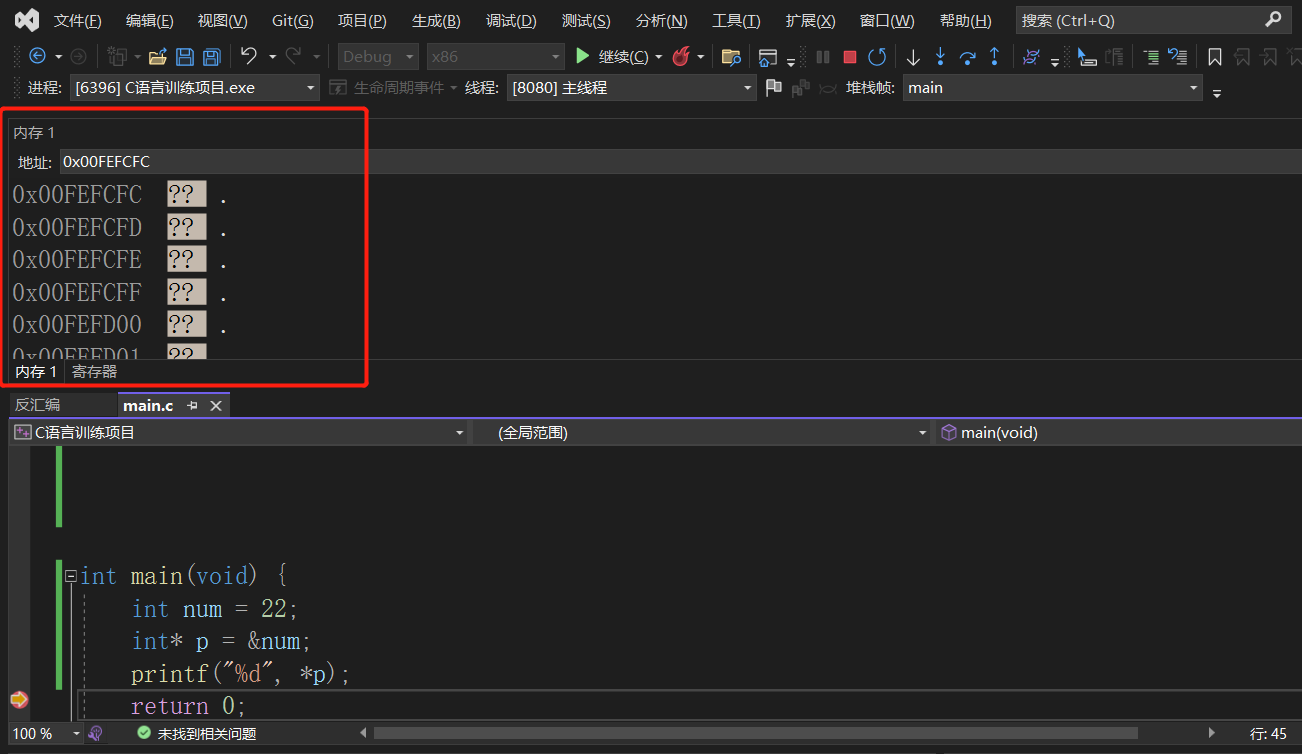The image size is (1302, 754).
Task: Open the 调试(D) menu
Action: (x=511, y=20)
